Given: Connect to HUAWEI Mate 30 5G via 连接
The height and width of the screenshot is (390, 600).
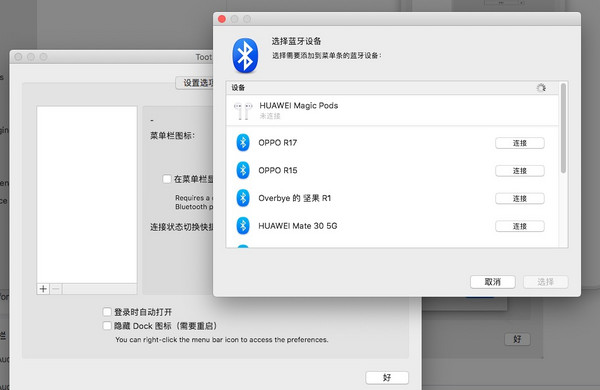Looking at the screenshot, I should coord(520,226).
